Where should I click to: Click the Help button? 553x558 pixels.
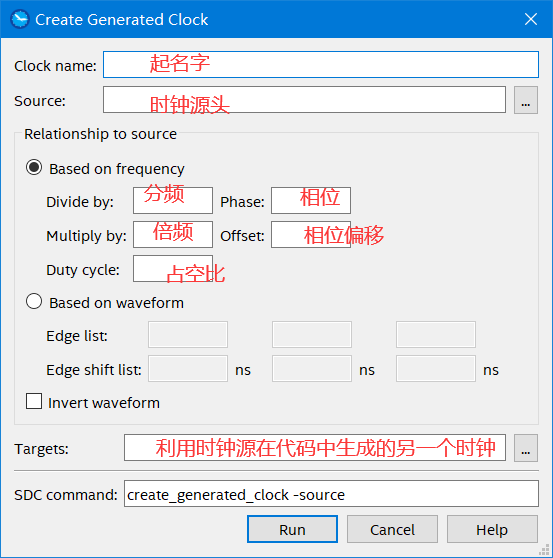tap(492, 529)
